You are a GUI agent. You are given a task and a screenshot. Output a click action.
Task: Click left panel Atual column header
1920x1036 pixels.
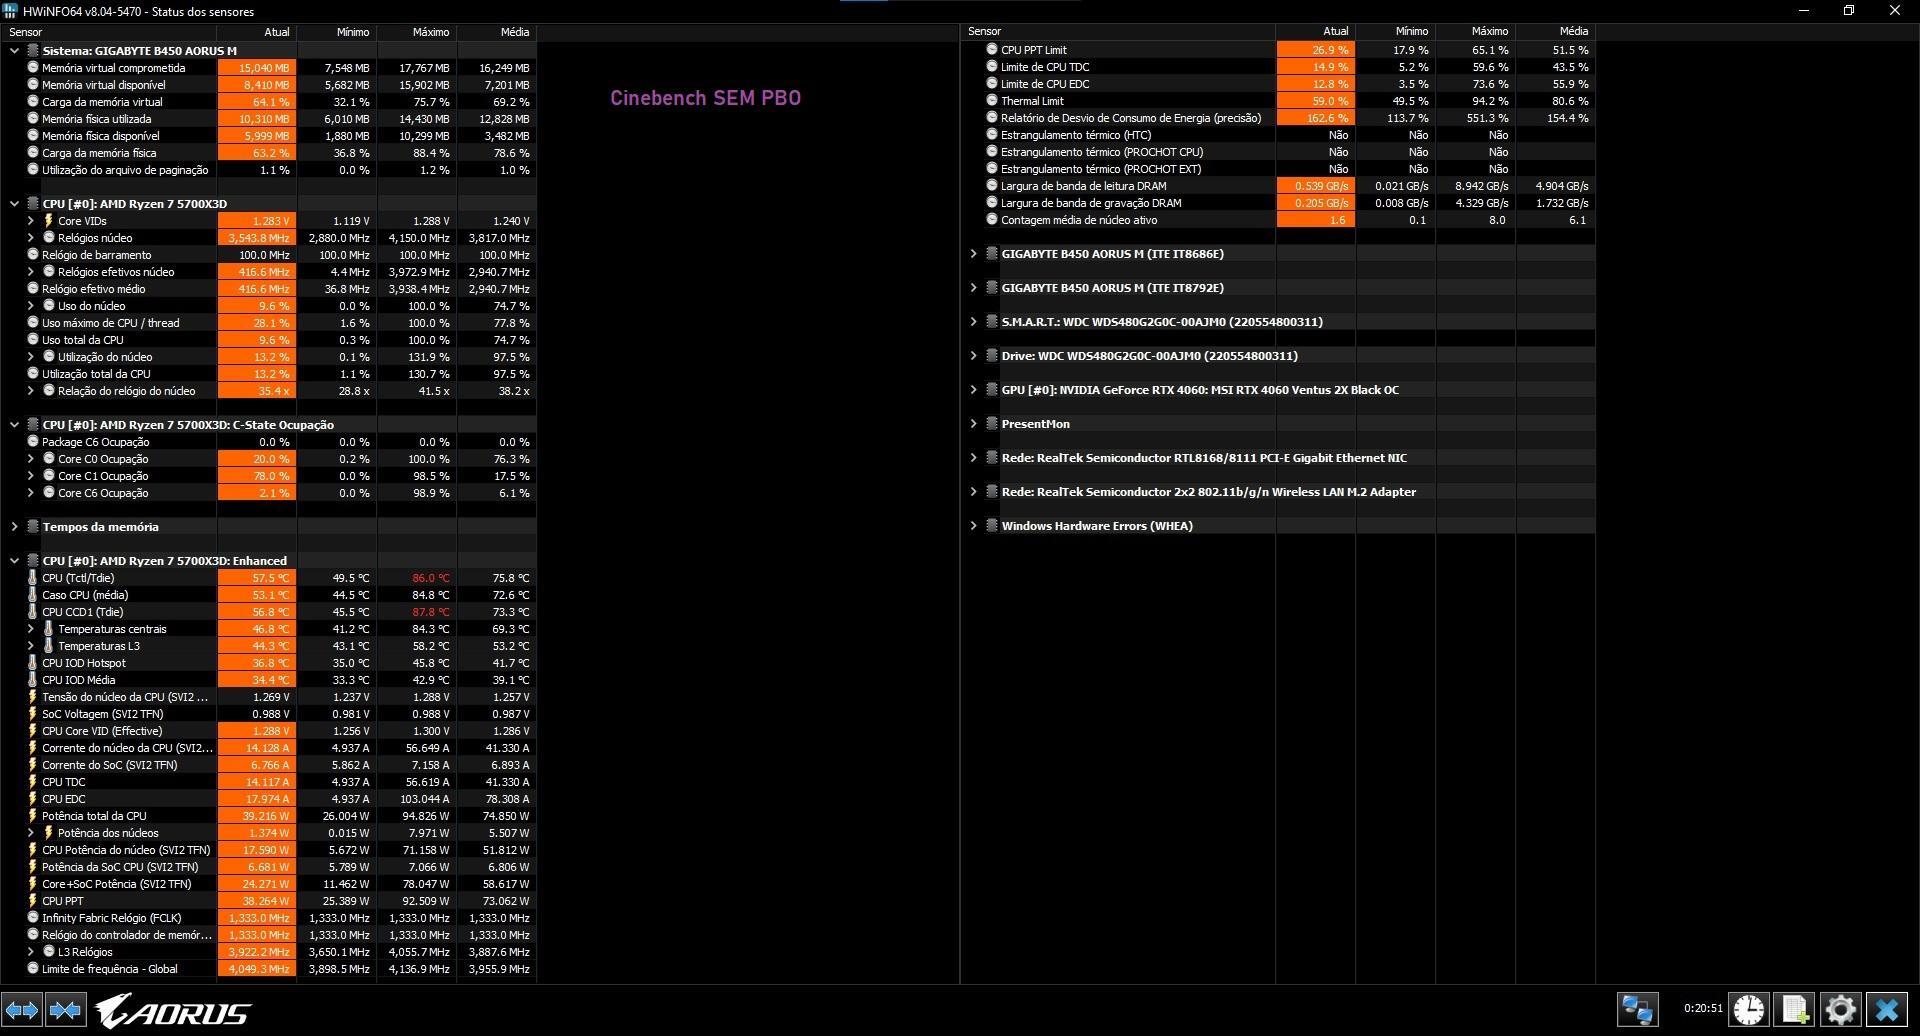257,32
